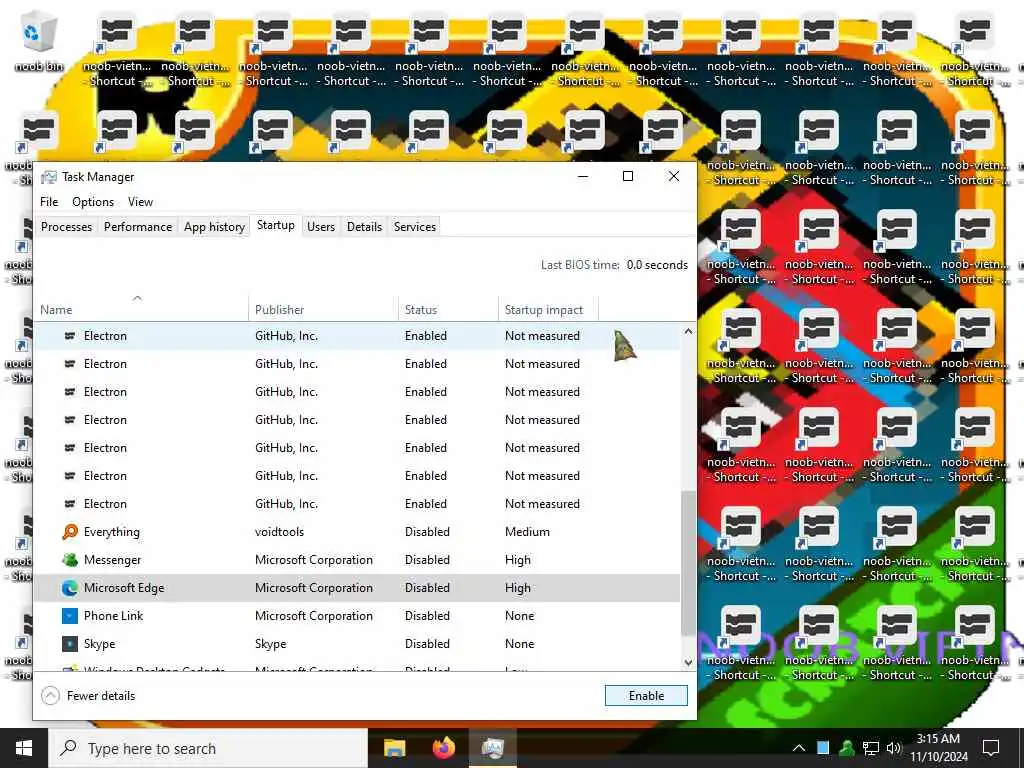Select the Everything row text
The width and height of the screenshot is (1024, 768).
112,532
